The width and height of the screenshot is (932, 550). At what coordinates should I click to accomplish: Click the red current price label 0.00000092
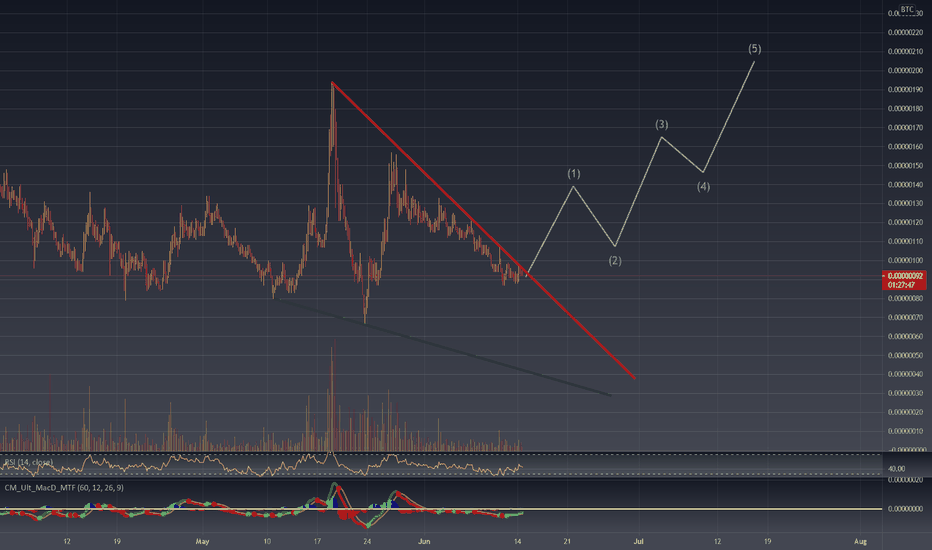click(x=905, y=276)
